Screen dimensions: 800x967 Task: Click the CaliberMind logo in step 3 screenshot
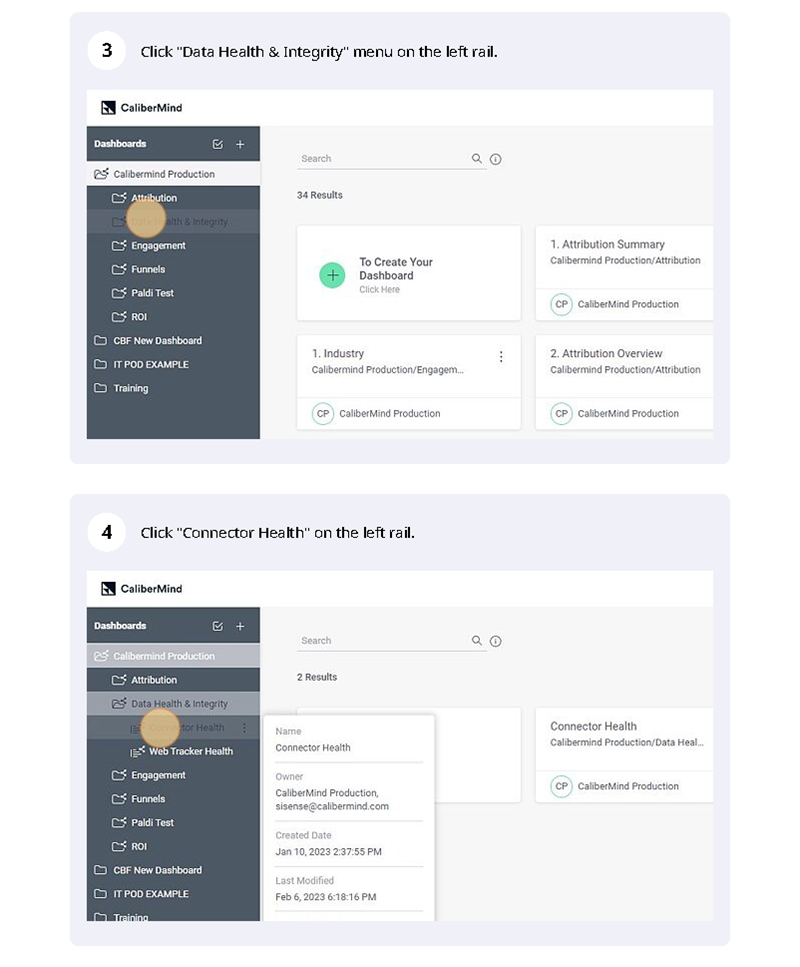pyautogui.click(x=142, y=108)
